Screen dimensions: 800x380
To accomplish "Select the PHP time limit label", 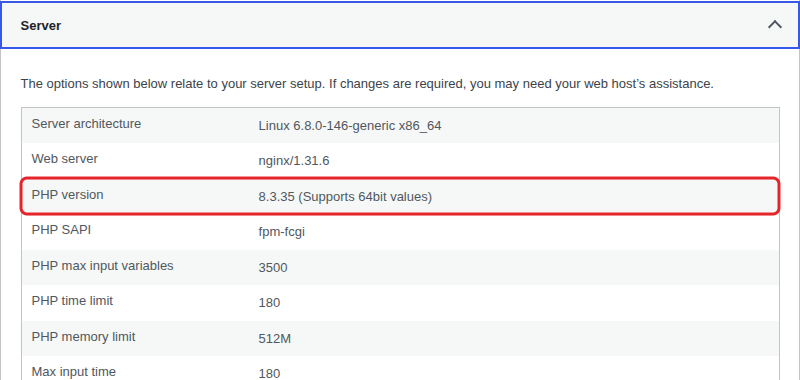I will [x=72, y=301].
